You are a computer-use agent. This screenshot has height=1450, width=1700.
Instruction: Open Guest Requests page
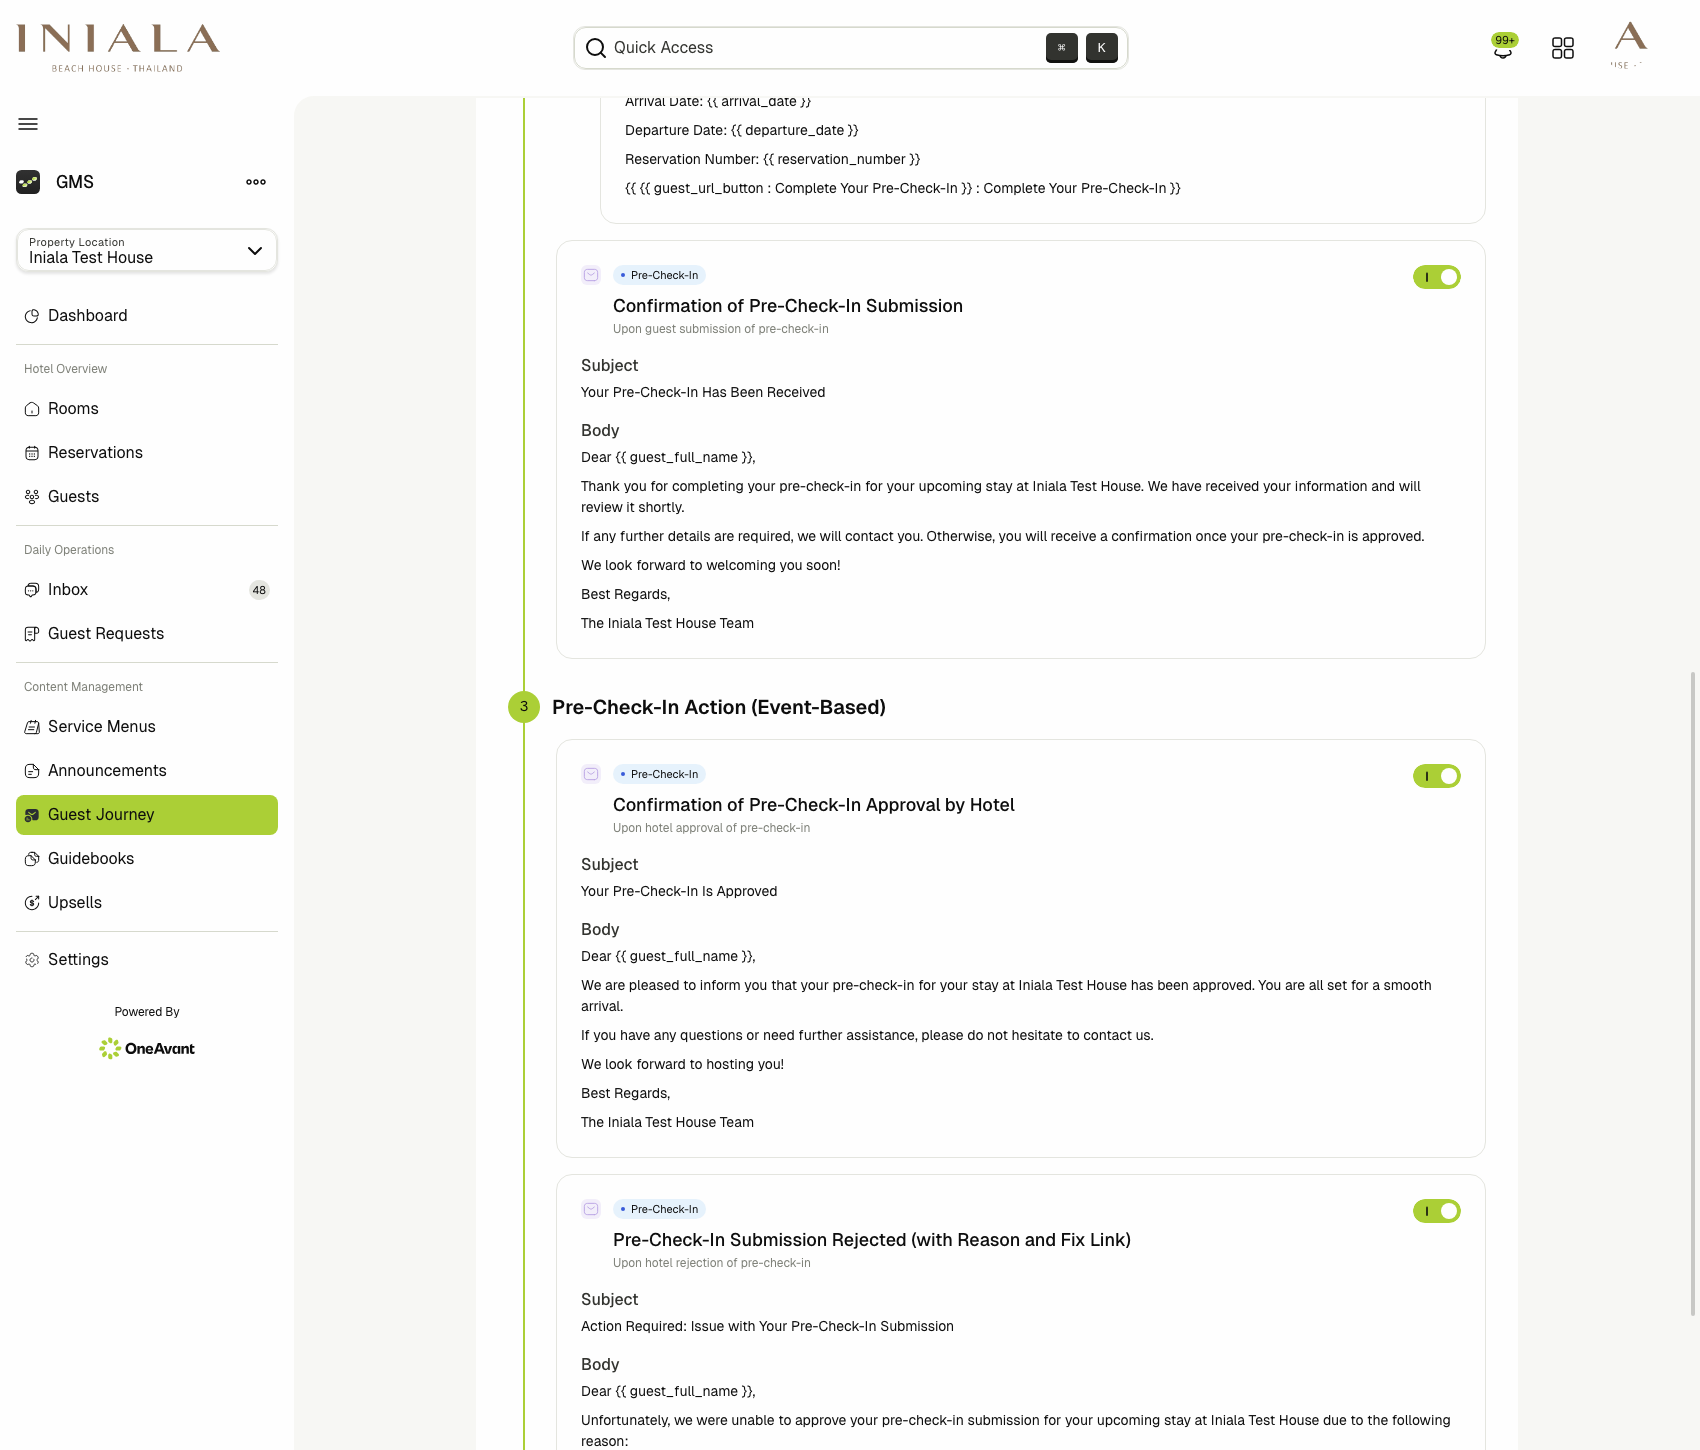click(106, 633)
